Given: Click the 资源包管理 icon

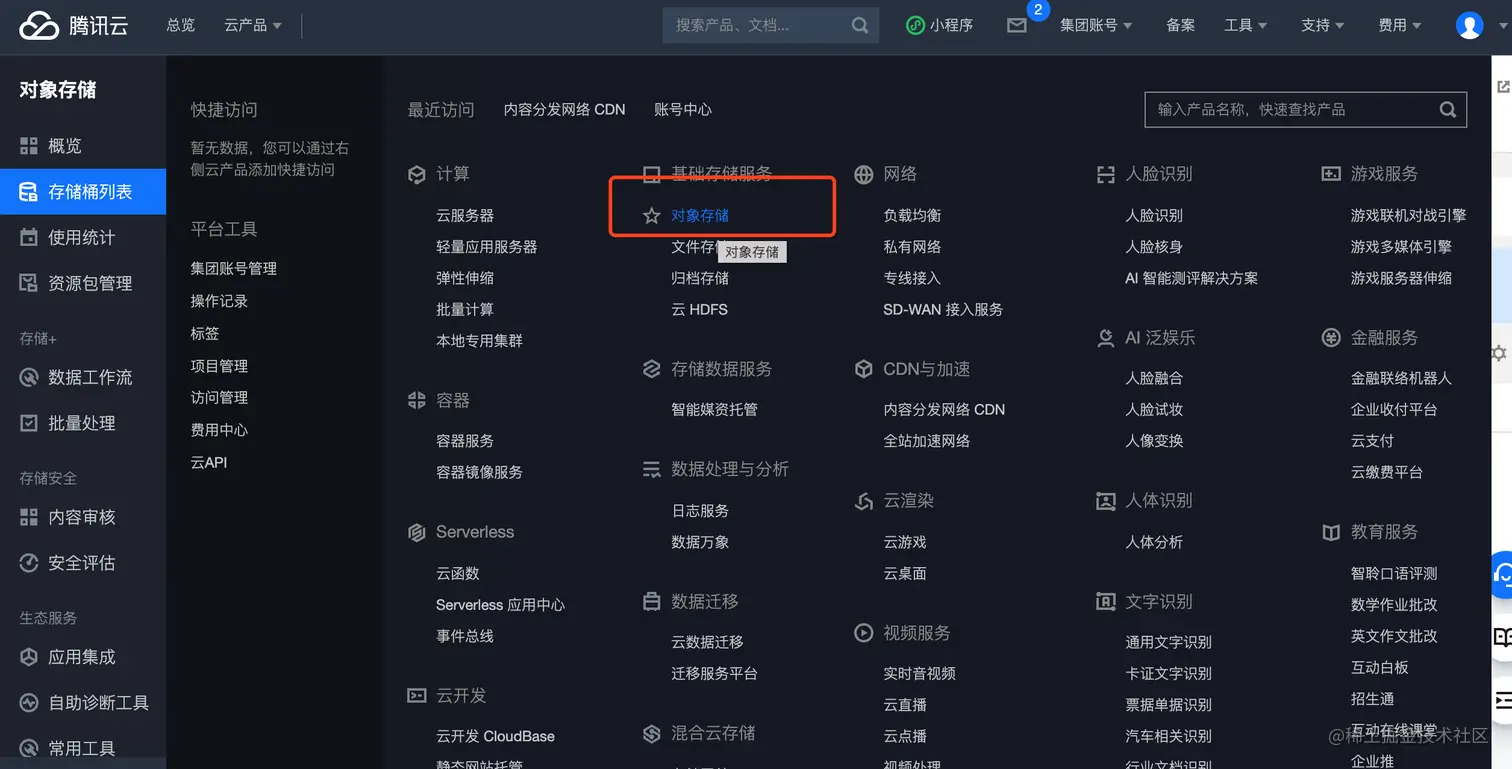Looking at the screenshot, I should [x=29, y=283].
